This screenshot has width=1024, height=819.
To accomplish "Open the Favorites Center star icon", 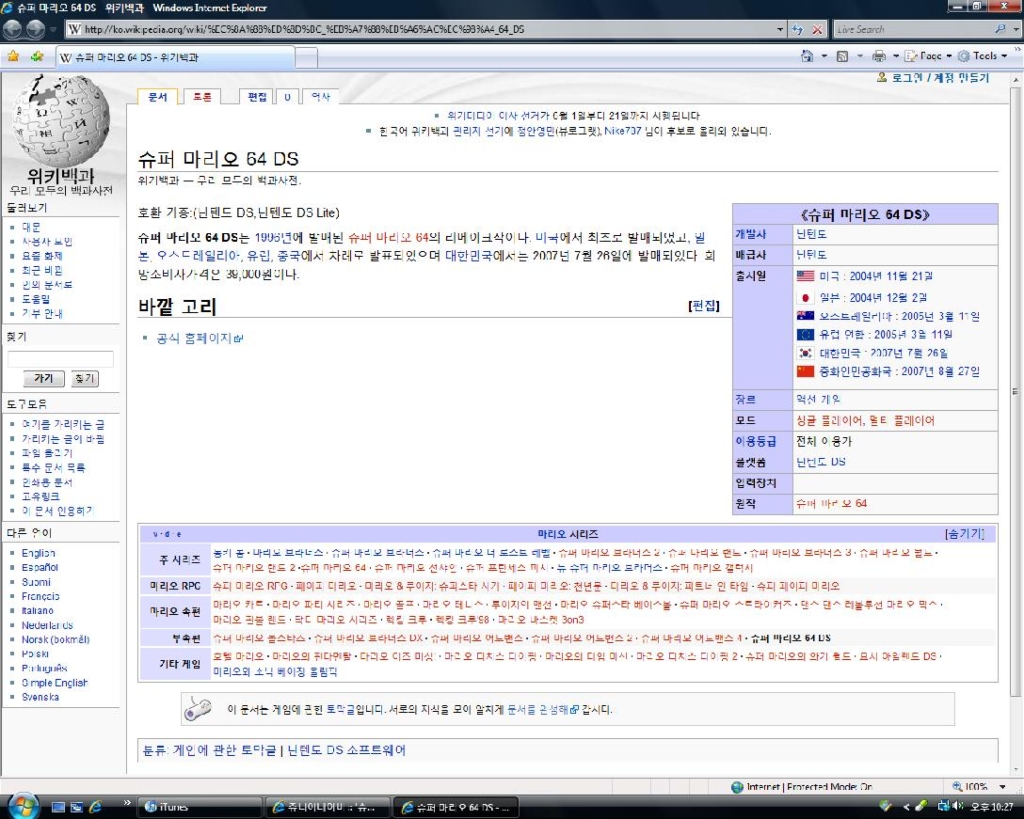I will pos(13,56).
